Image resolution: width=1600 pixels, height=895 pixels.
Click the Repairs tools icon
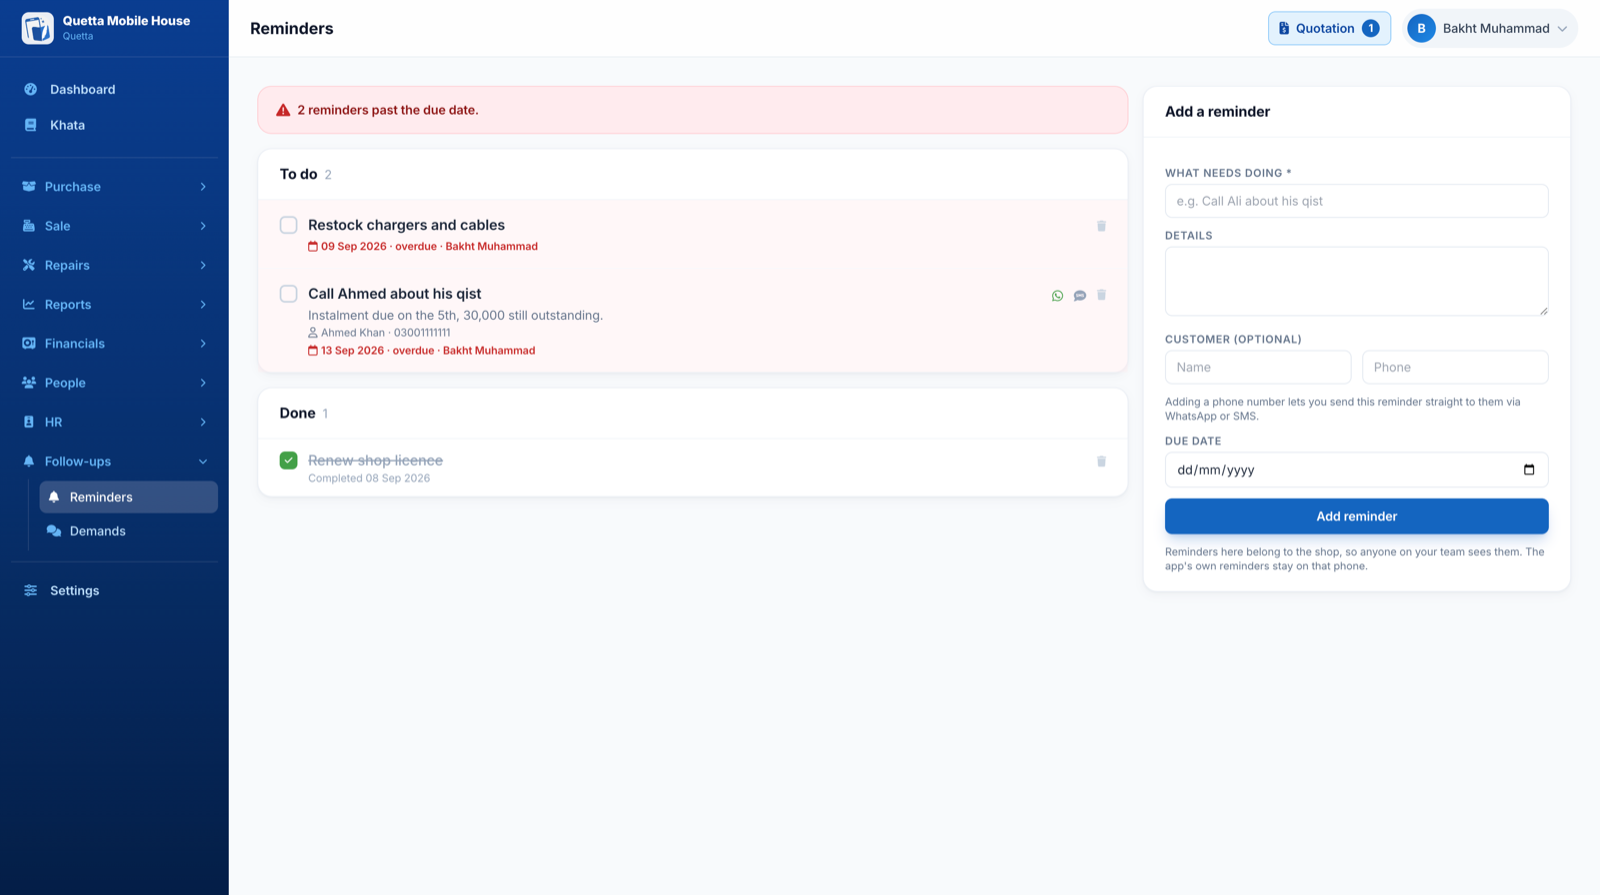click(x=29, y=265)
